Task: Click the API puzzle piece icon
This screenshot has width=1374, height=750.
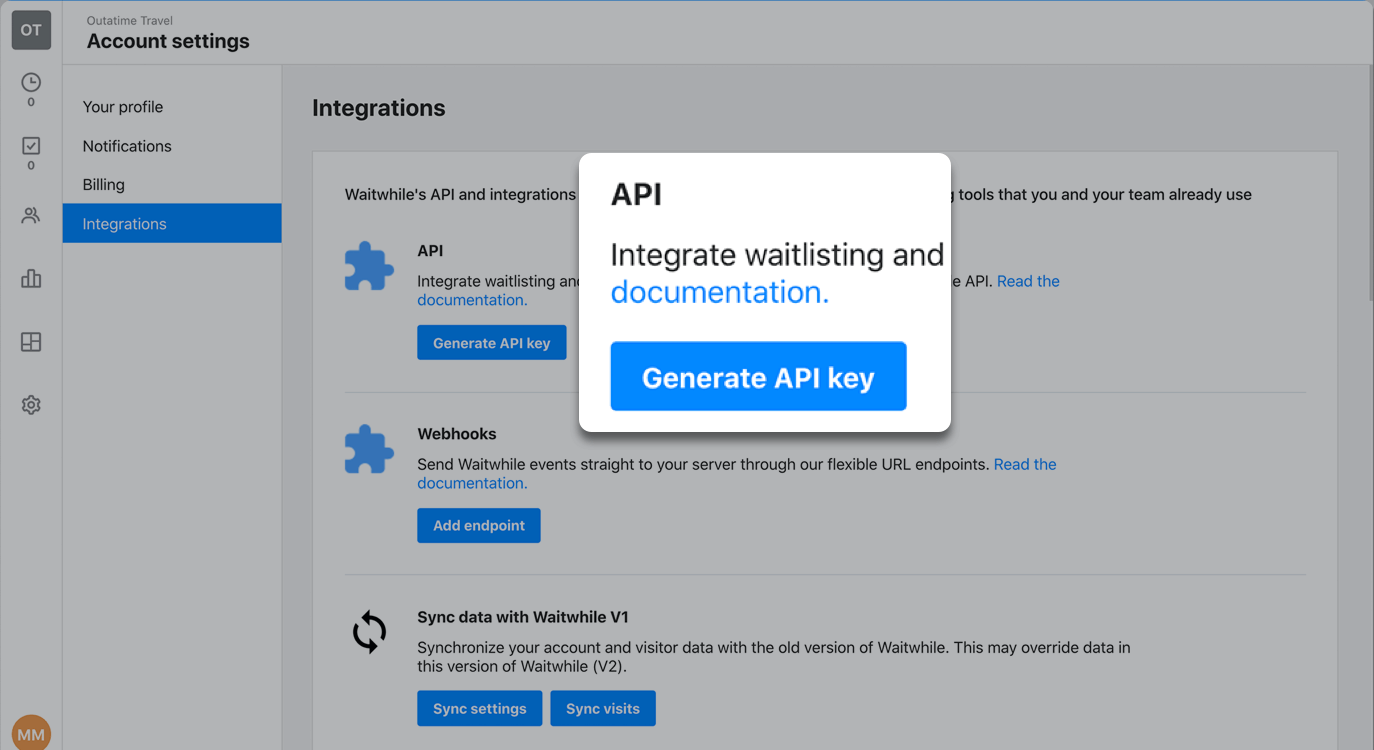Action: [x=369, y=266]
